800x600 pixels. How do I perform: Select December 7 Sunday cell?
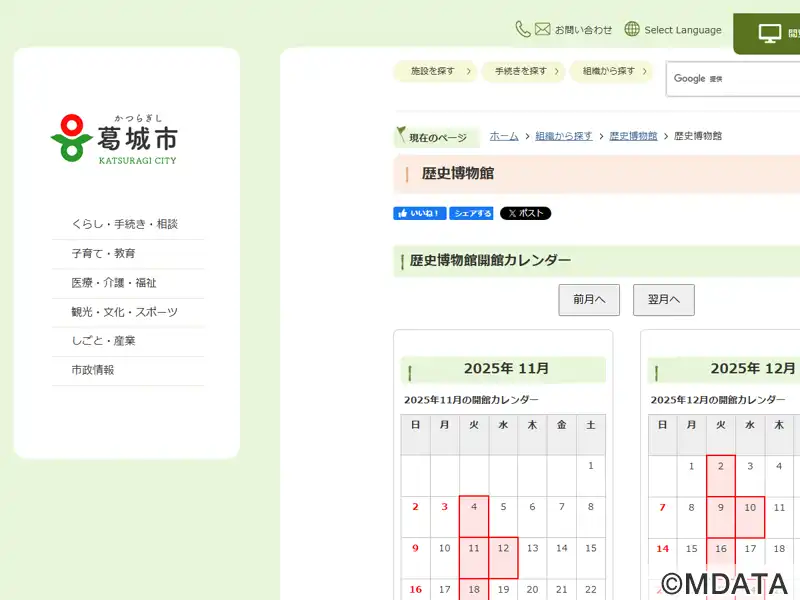pyautogui.click(x=662, y=517)
